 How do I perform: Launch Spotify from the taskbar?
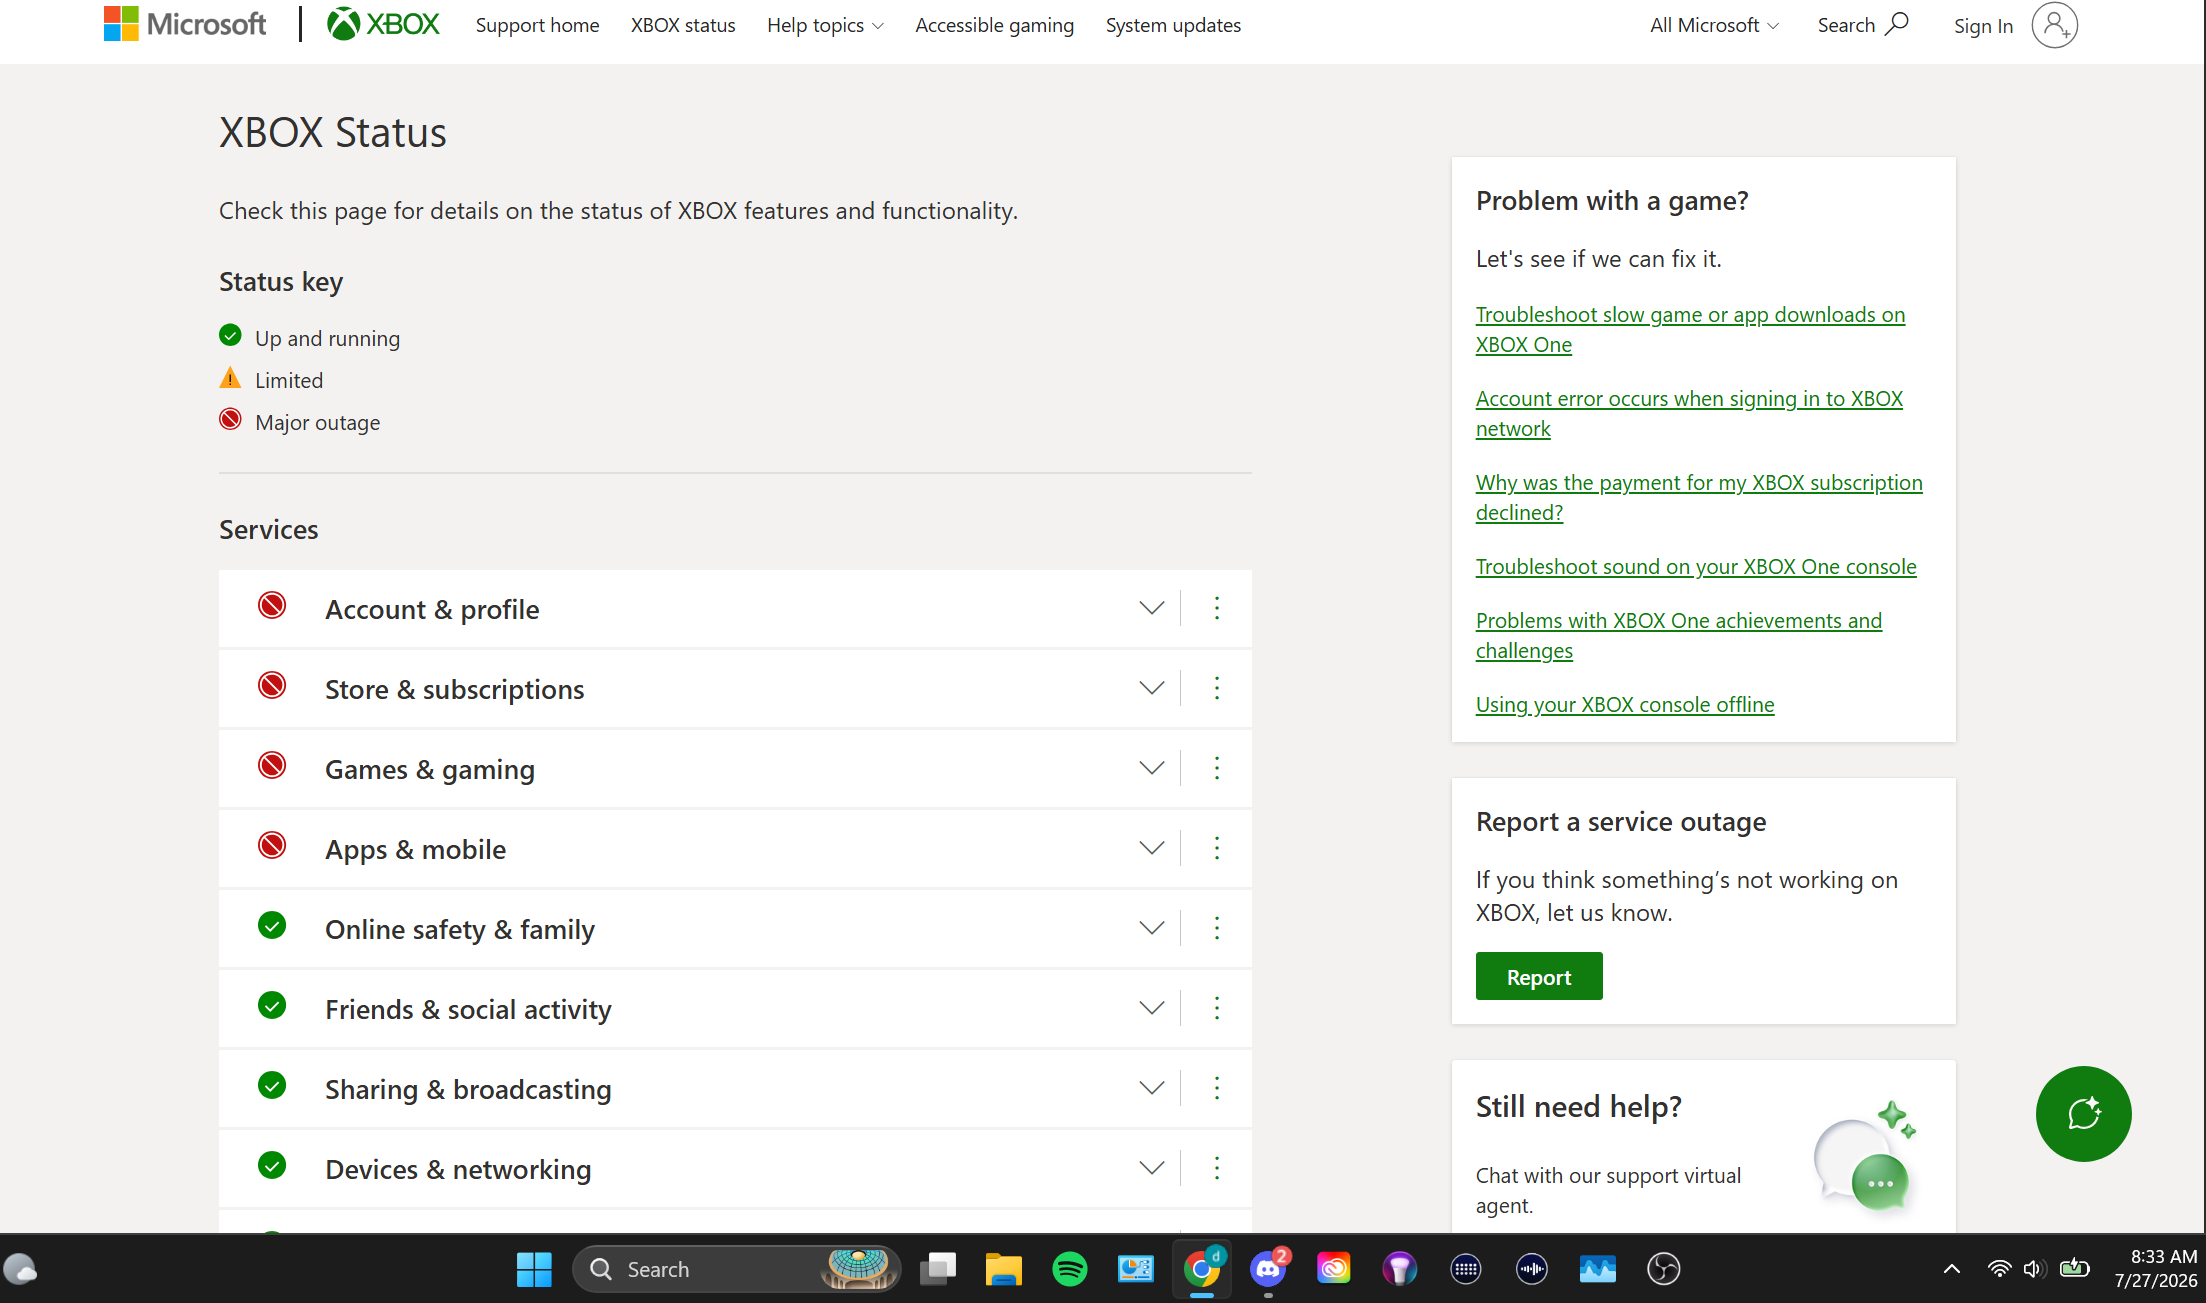point(1070,1270)
